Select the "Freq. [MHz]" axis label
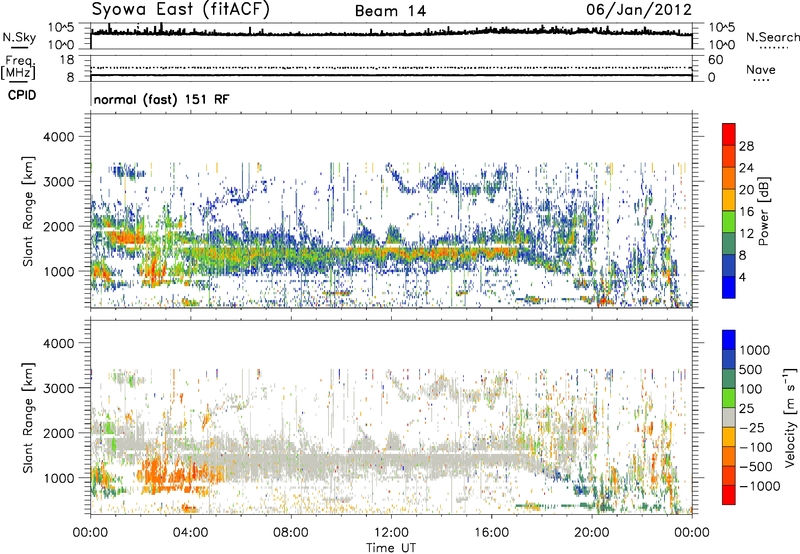800x554 pixels. 19,67
